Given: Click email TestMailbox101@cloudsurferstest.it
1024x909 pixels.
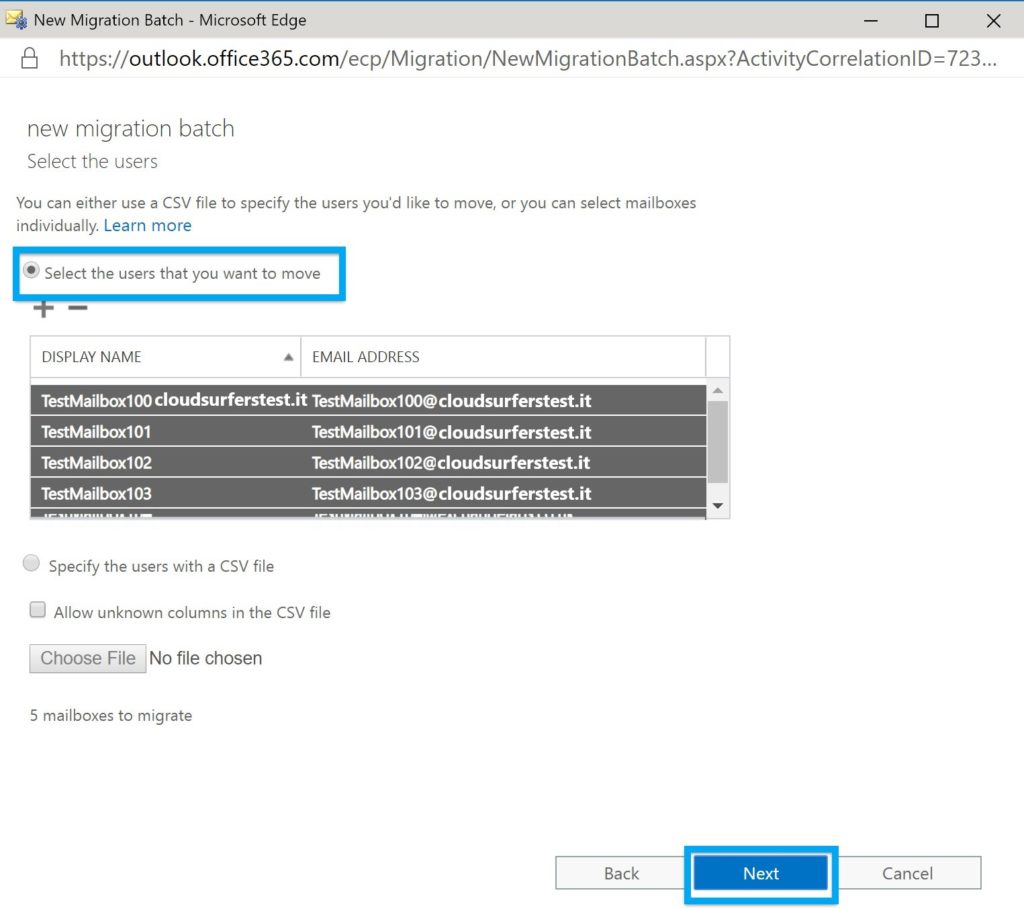Looking at the screenshot, I should [x=451, y=432].
